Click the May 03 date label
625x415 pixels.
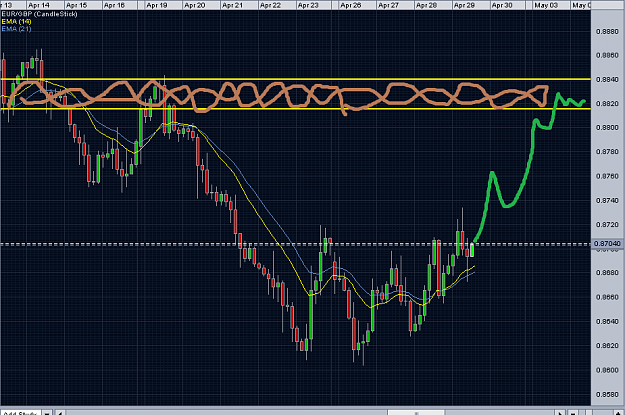(x=546, y=5)
